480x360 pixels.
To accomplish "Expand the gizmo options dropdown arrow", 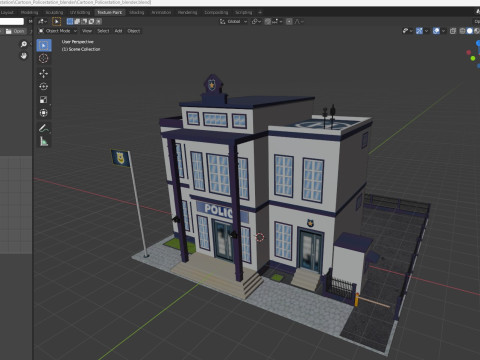I will click(x=426, y=31).
